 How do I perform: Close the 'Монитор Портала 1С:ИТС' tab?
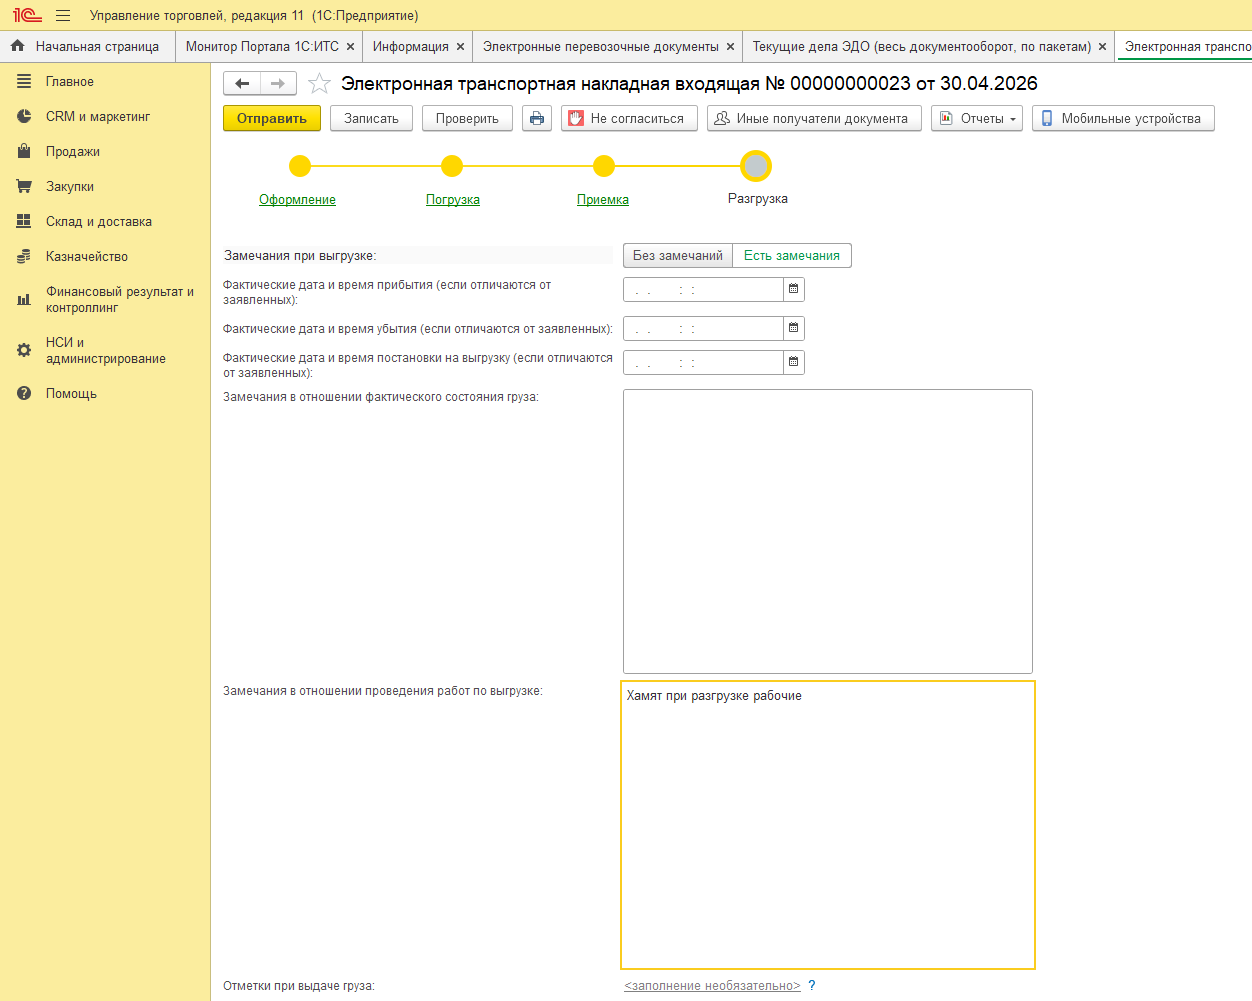pos(350,47)
